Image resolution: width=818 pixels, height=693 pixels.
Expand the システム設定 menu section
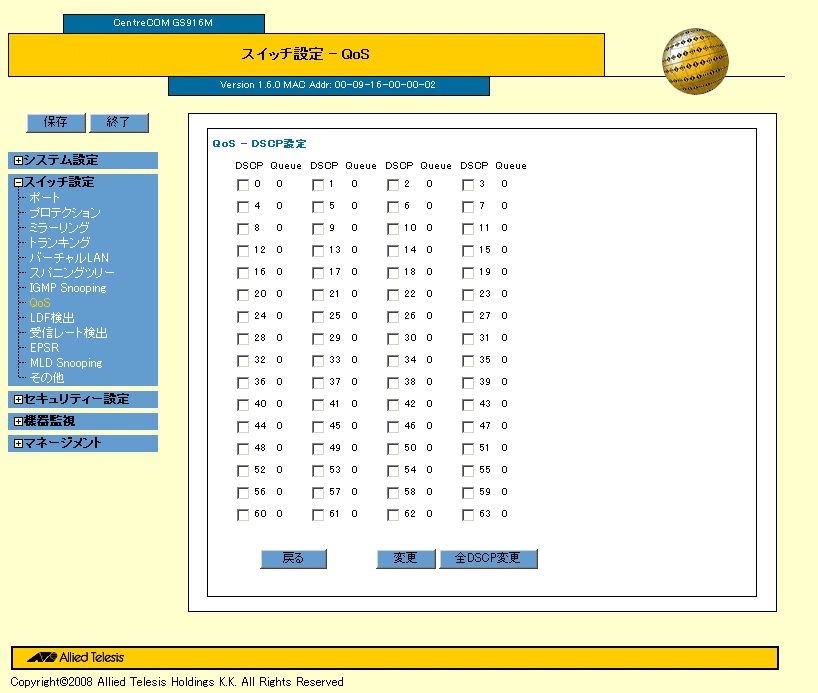click(18, 160)
